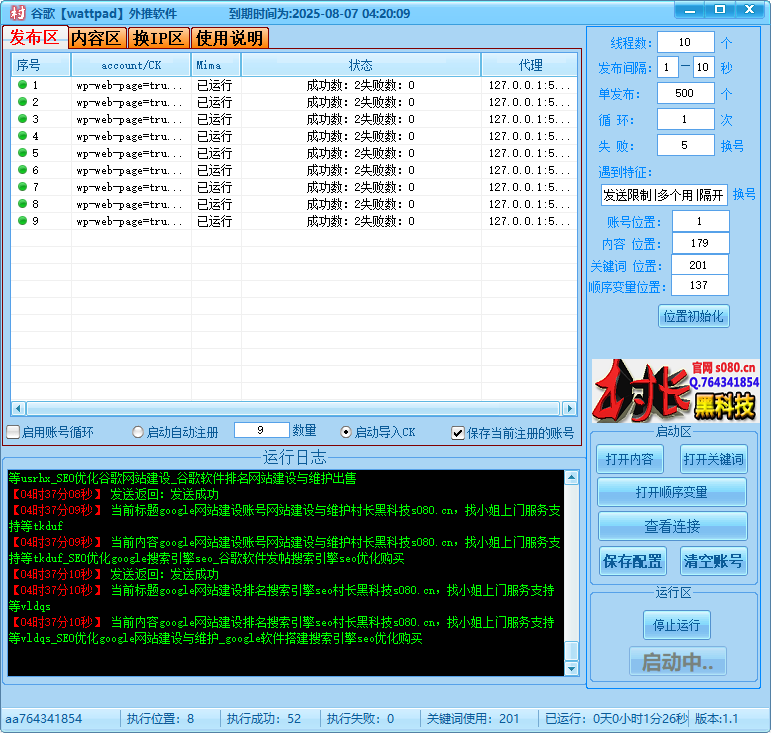Click the 村长黑科技 logo banner
This screenshot has width=771, height=733.
[x=675, y=391]
